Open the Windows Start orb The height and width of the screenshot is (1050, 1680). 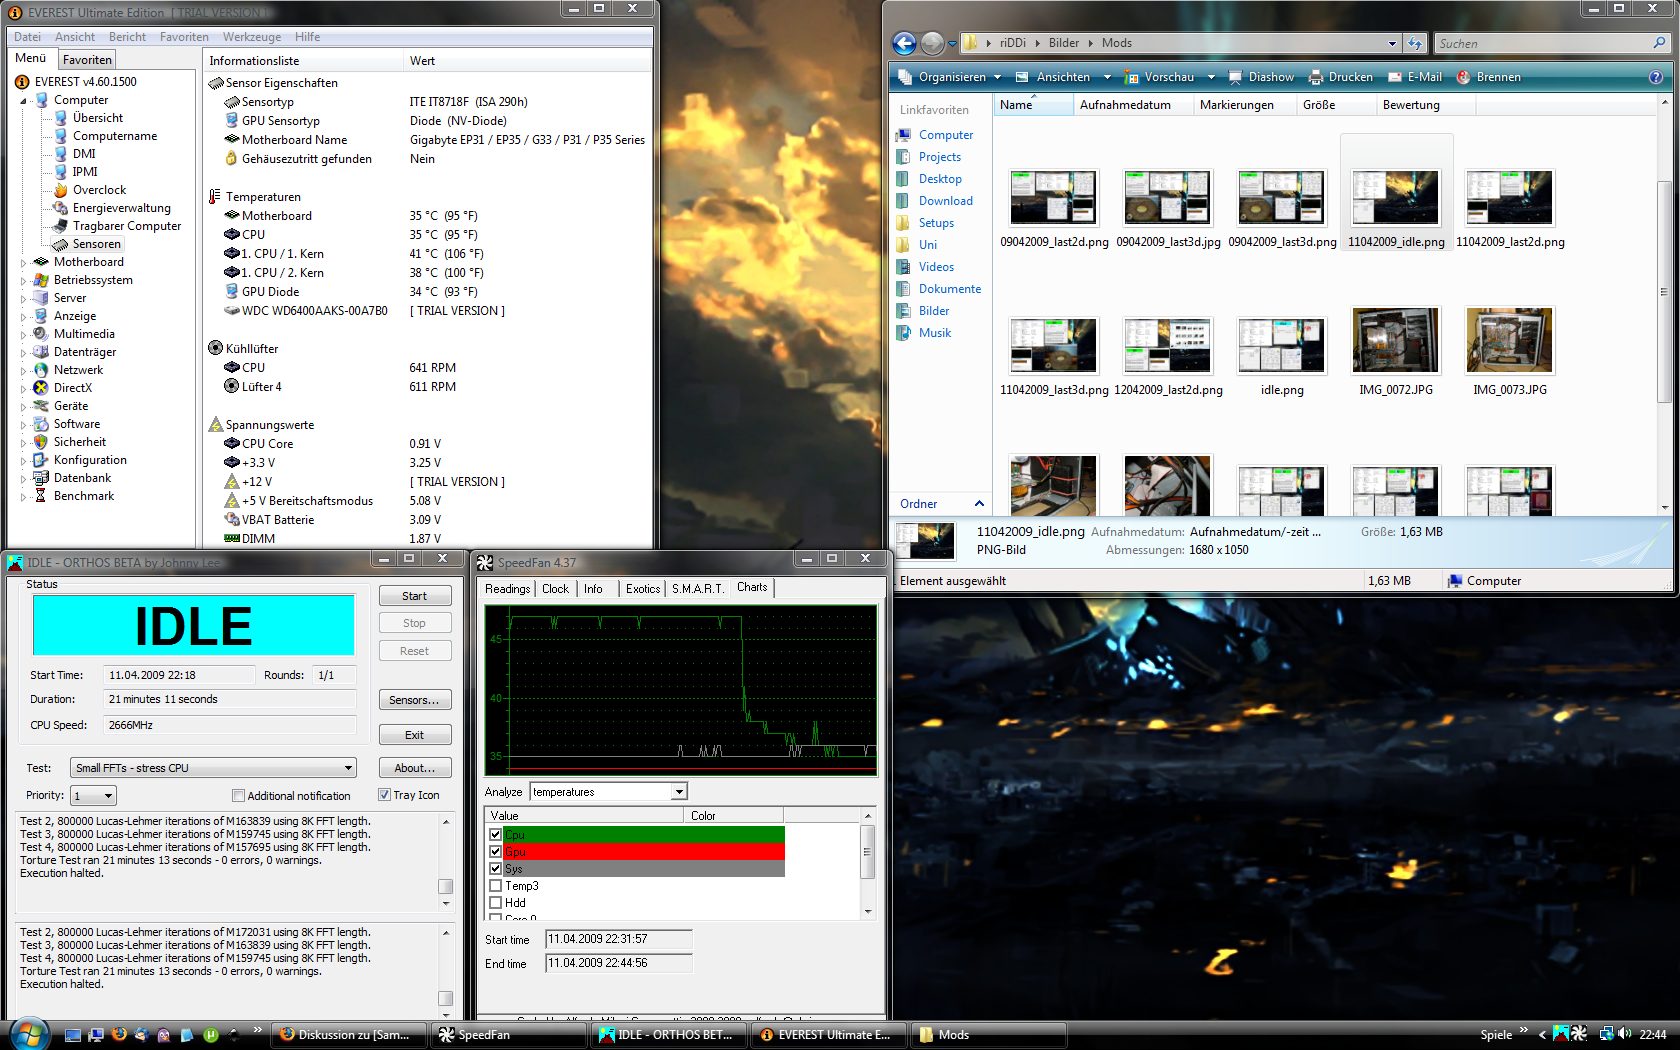pos(28,1033)
